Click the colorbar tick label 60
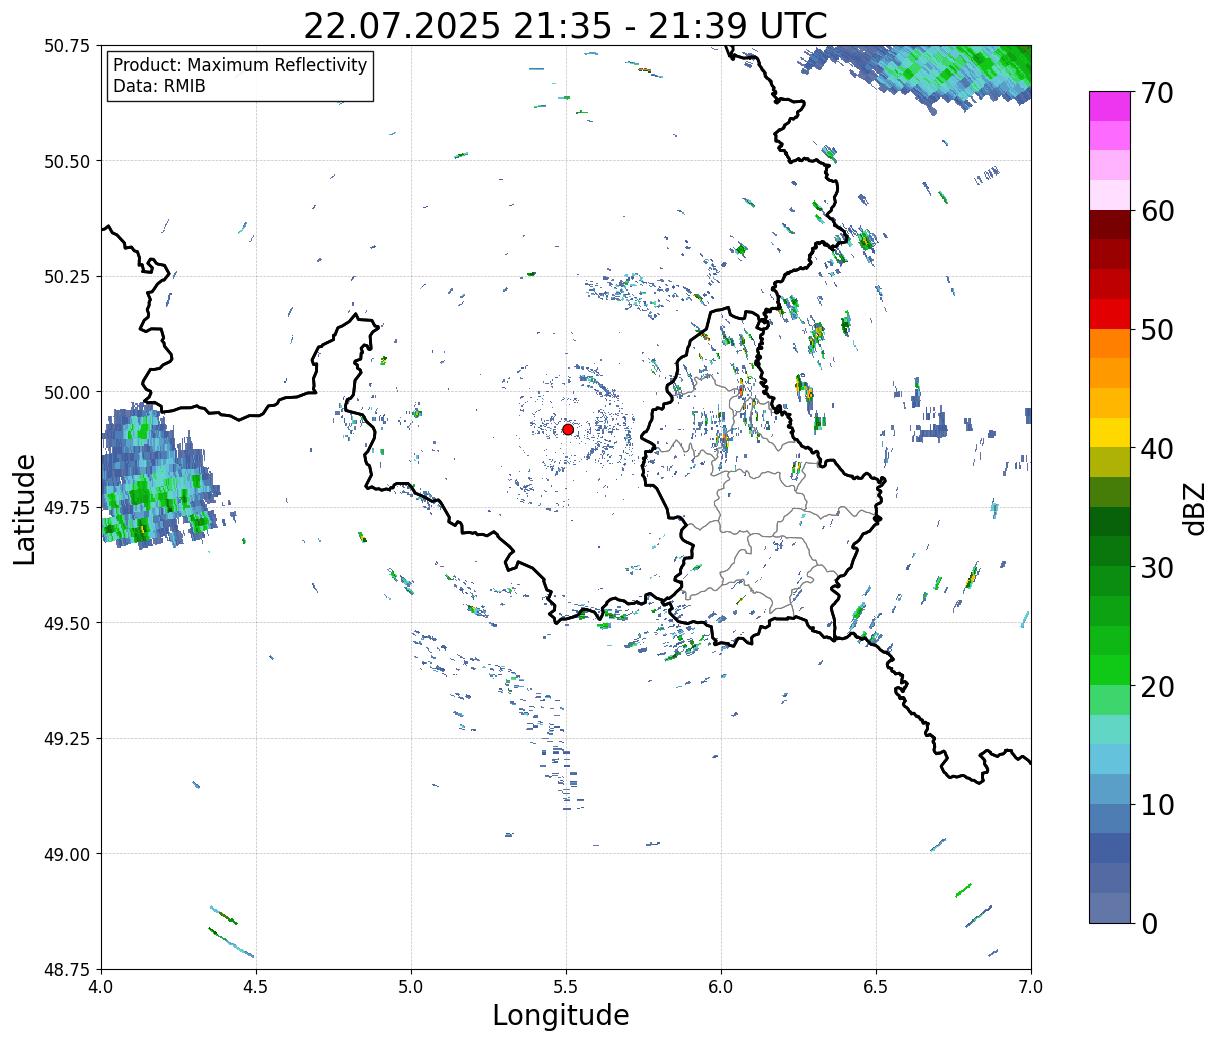The image size is (1219, 1040). pos(1157,211)
